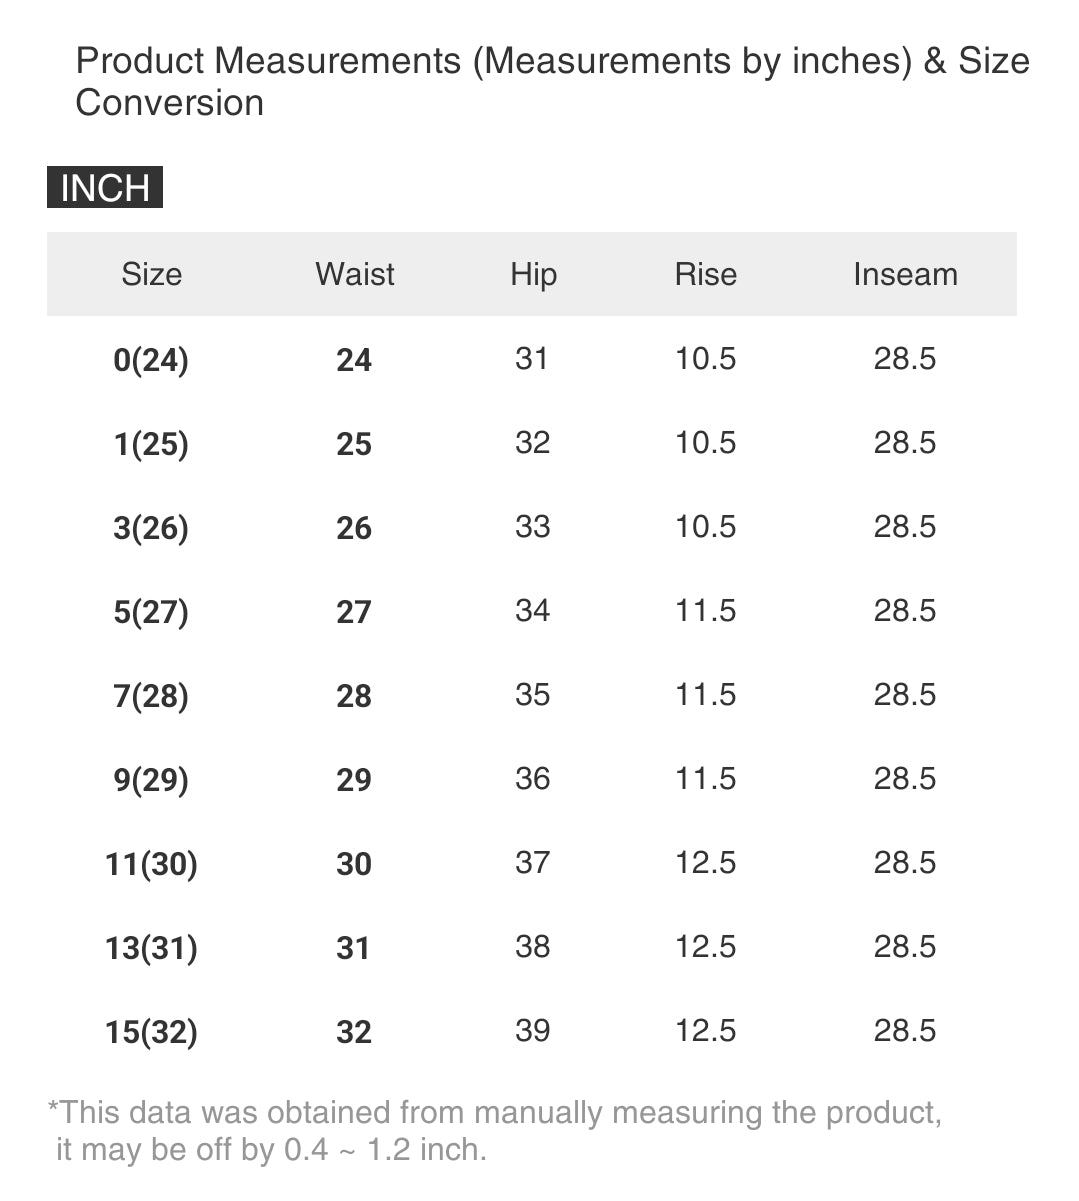Select the Rise column header

coord(705,274)
